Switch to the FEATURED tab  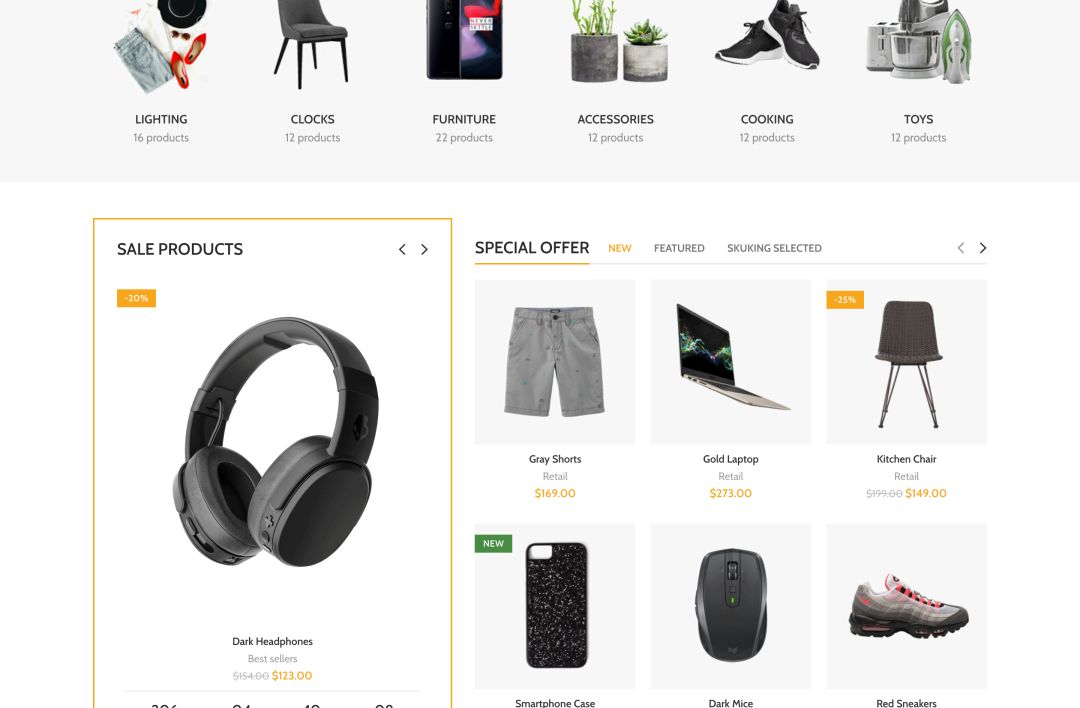pos(679,248)
